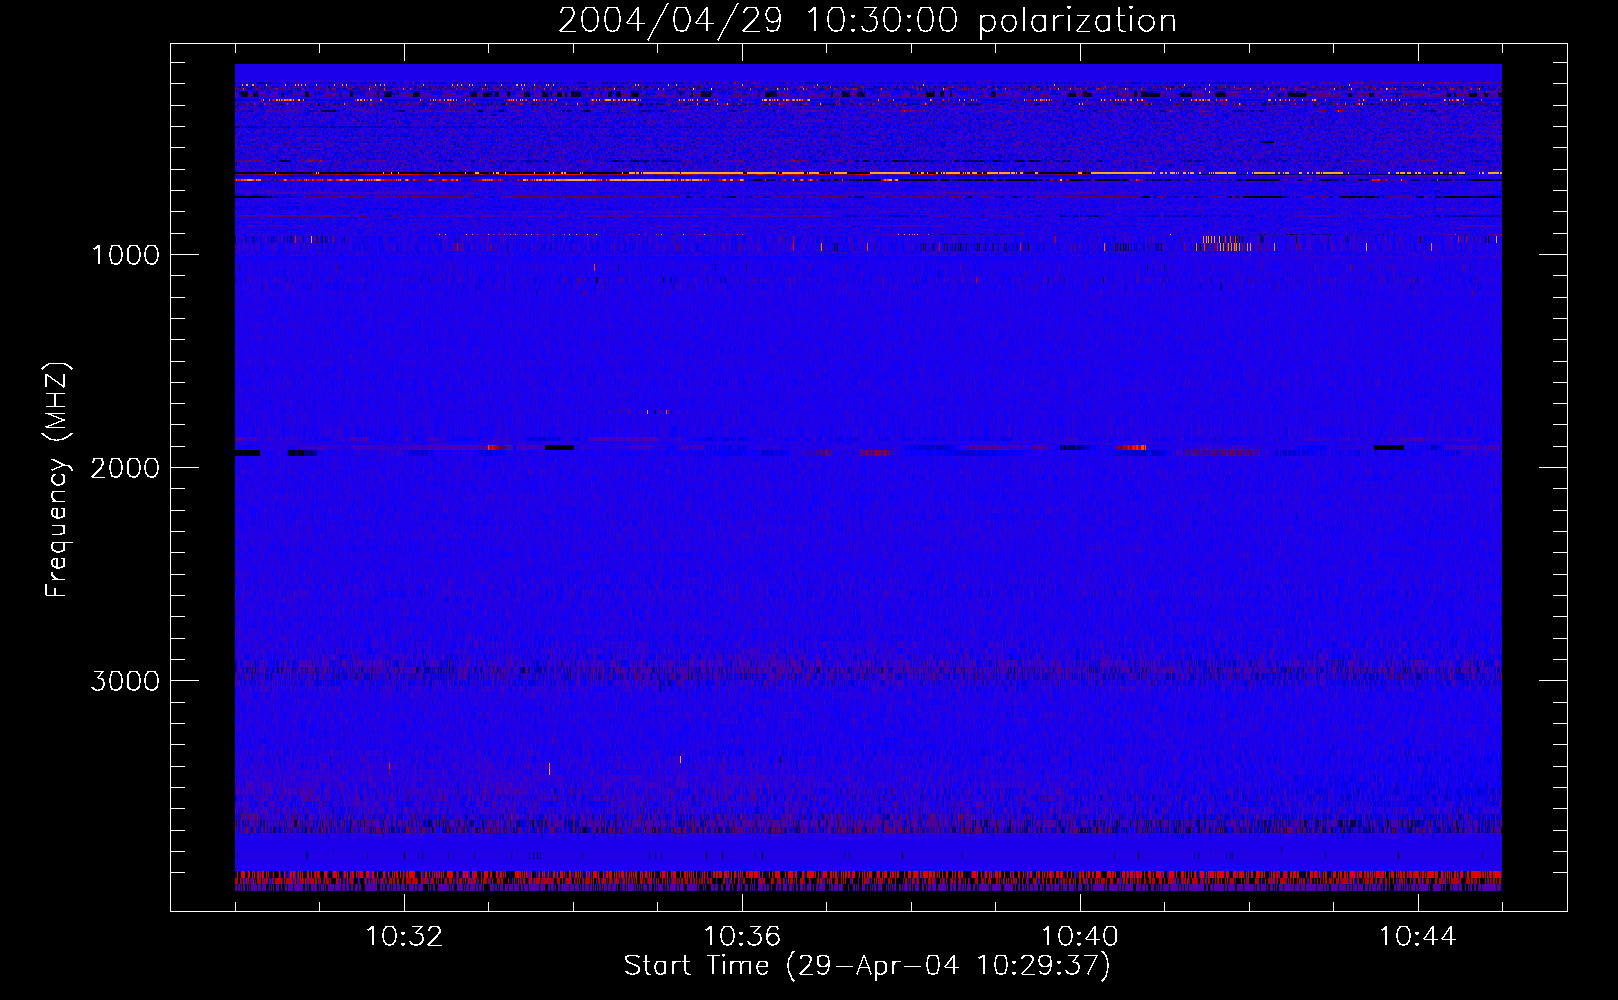Click the 'Frequency (MHZ)' axis label

[57, 480]
